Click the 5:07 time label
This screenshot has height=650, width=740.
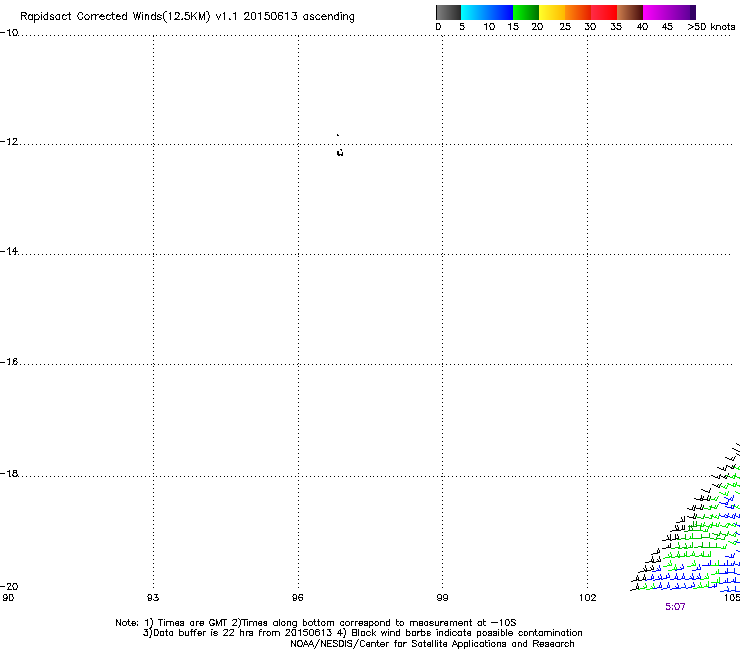675,607
